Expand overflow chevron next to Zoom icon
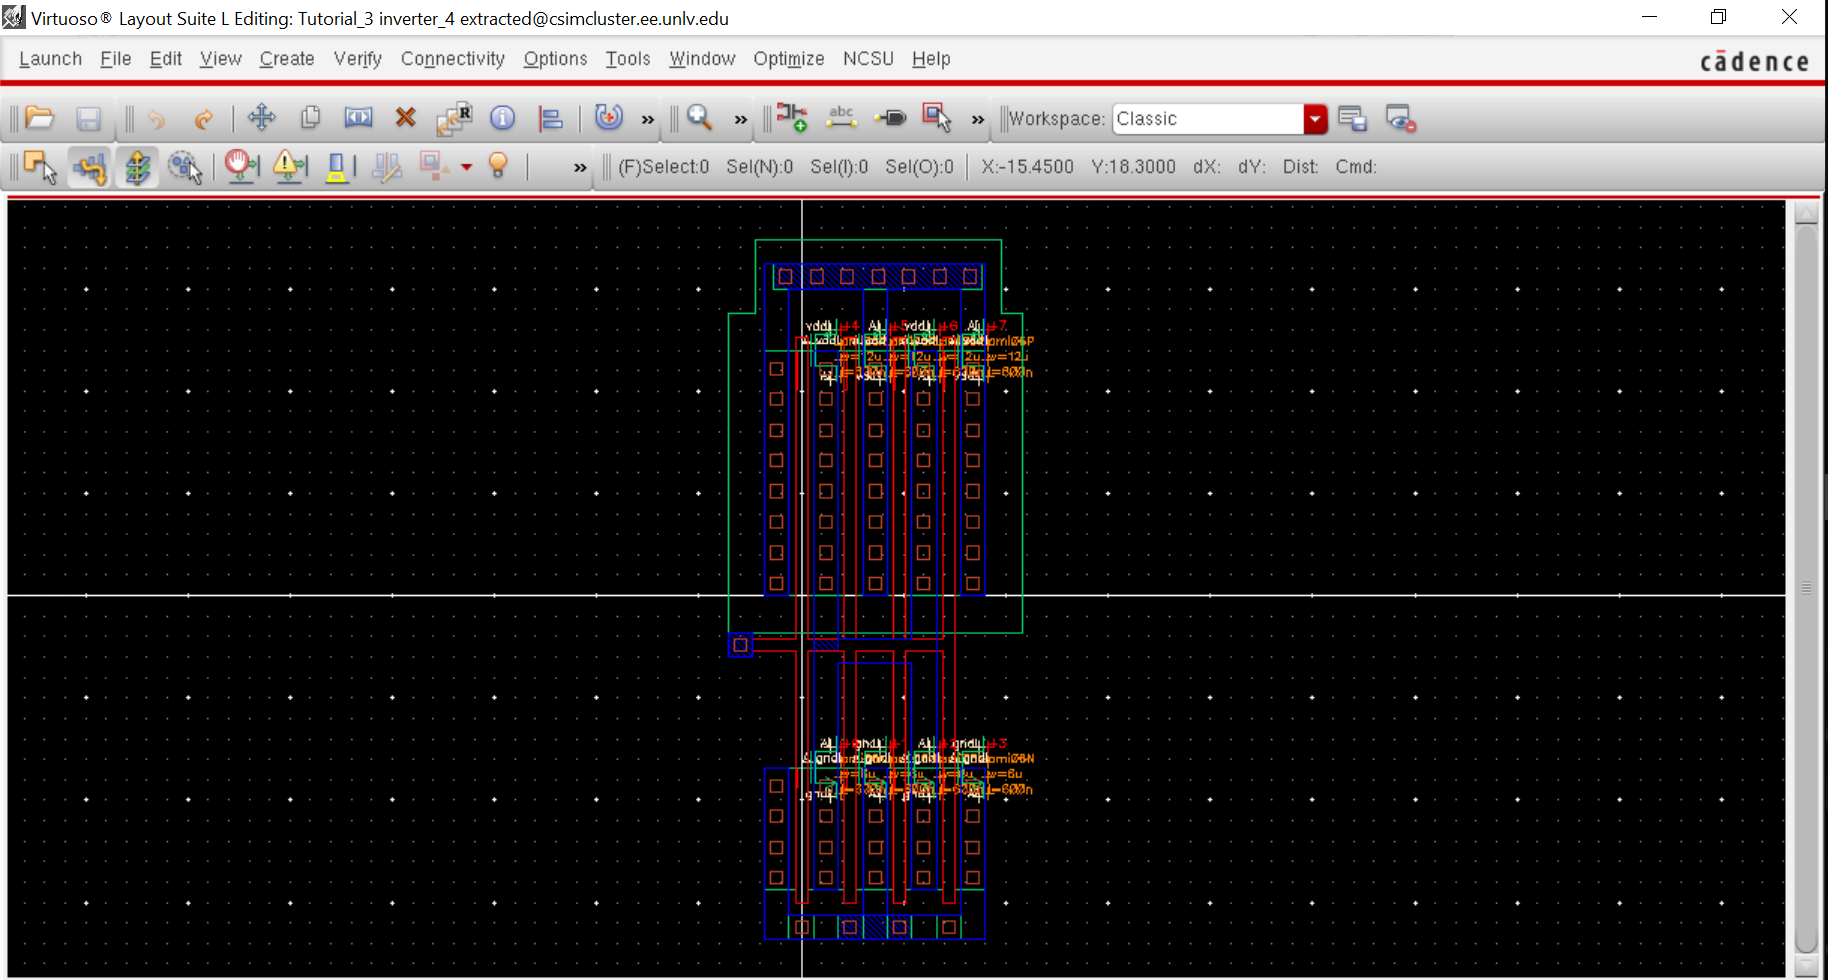The width and height of the screenshot is (1828, 980). (x=741, y=120)
